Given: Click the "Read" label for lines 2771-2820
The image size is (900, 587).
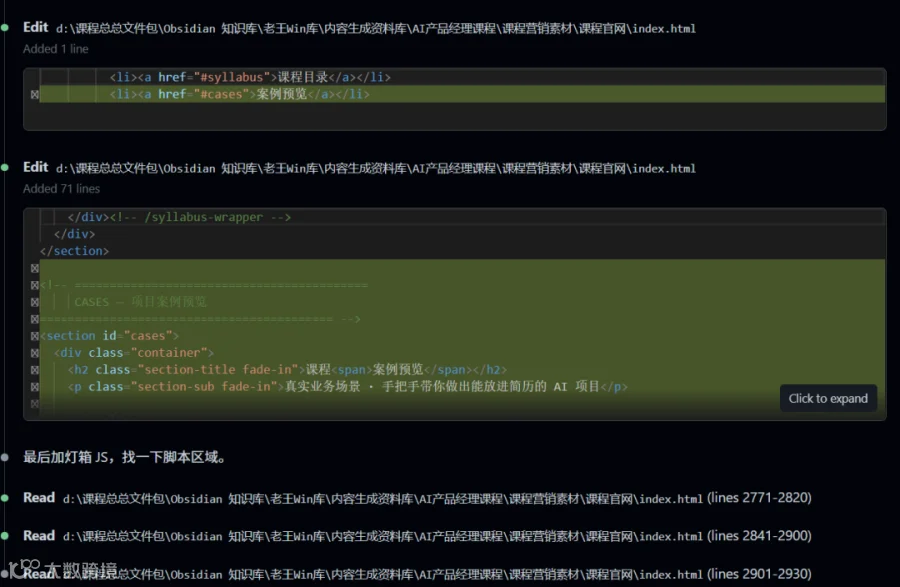Looking at the screenshot, I should [x=39, y=497].
